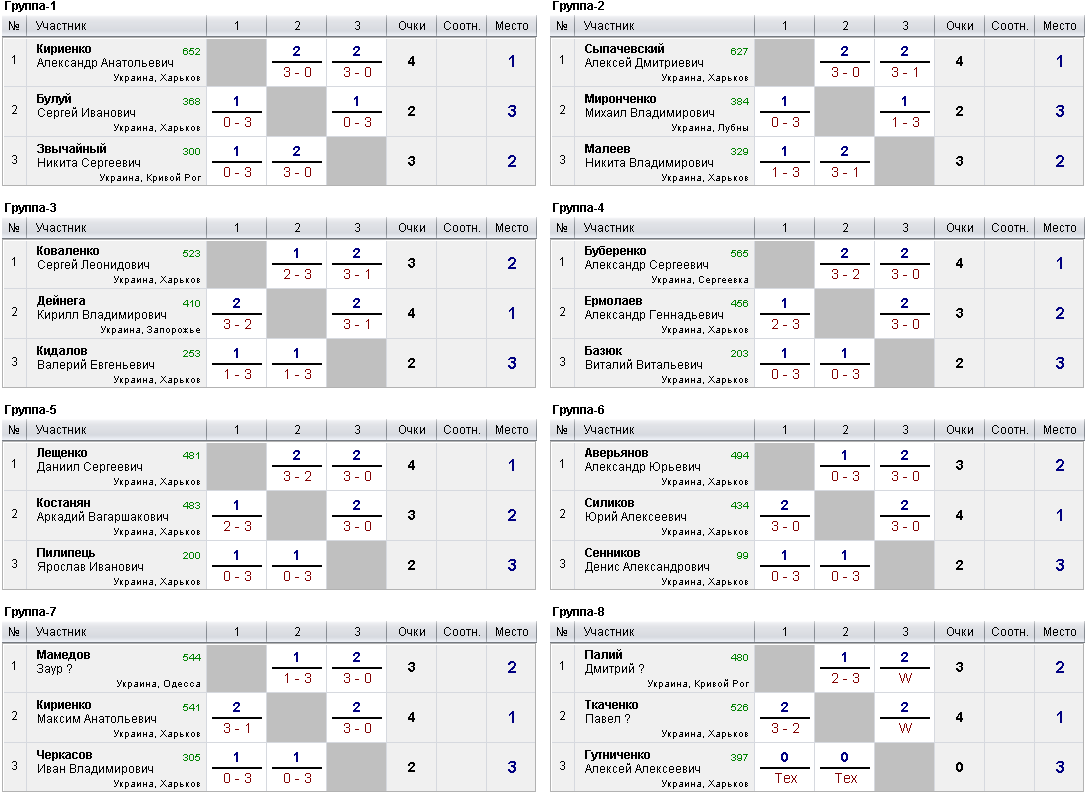Select player Сыпачевский in Group 2
The image size is (1086, 793).
(624, 49)
